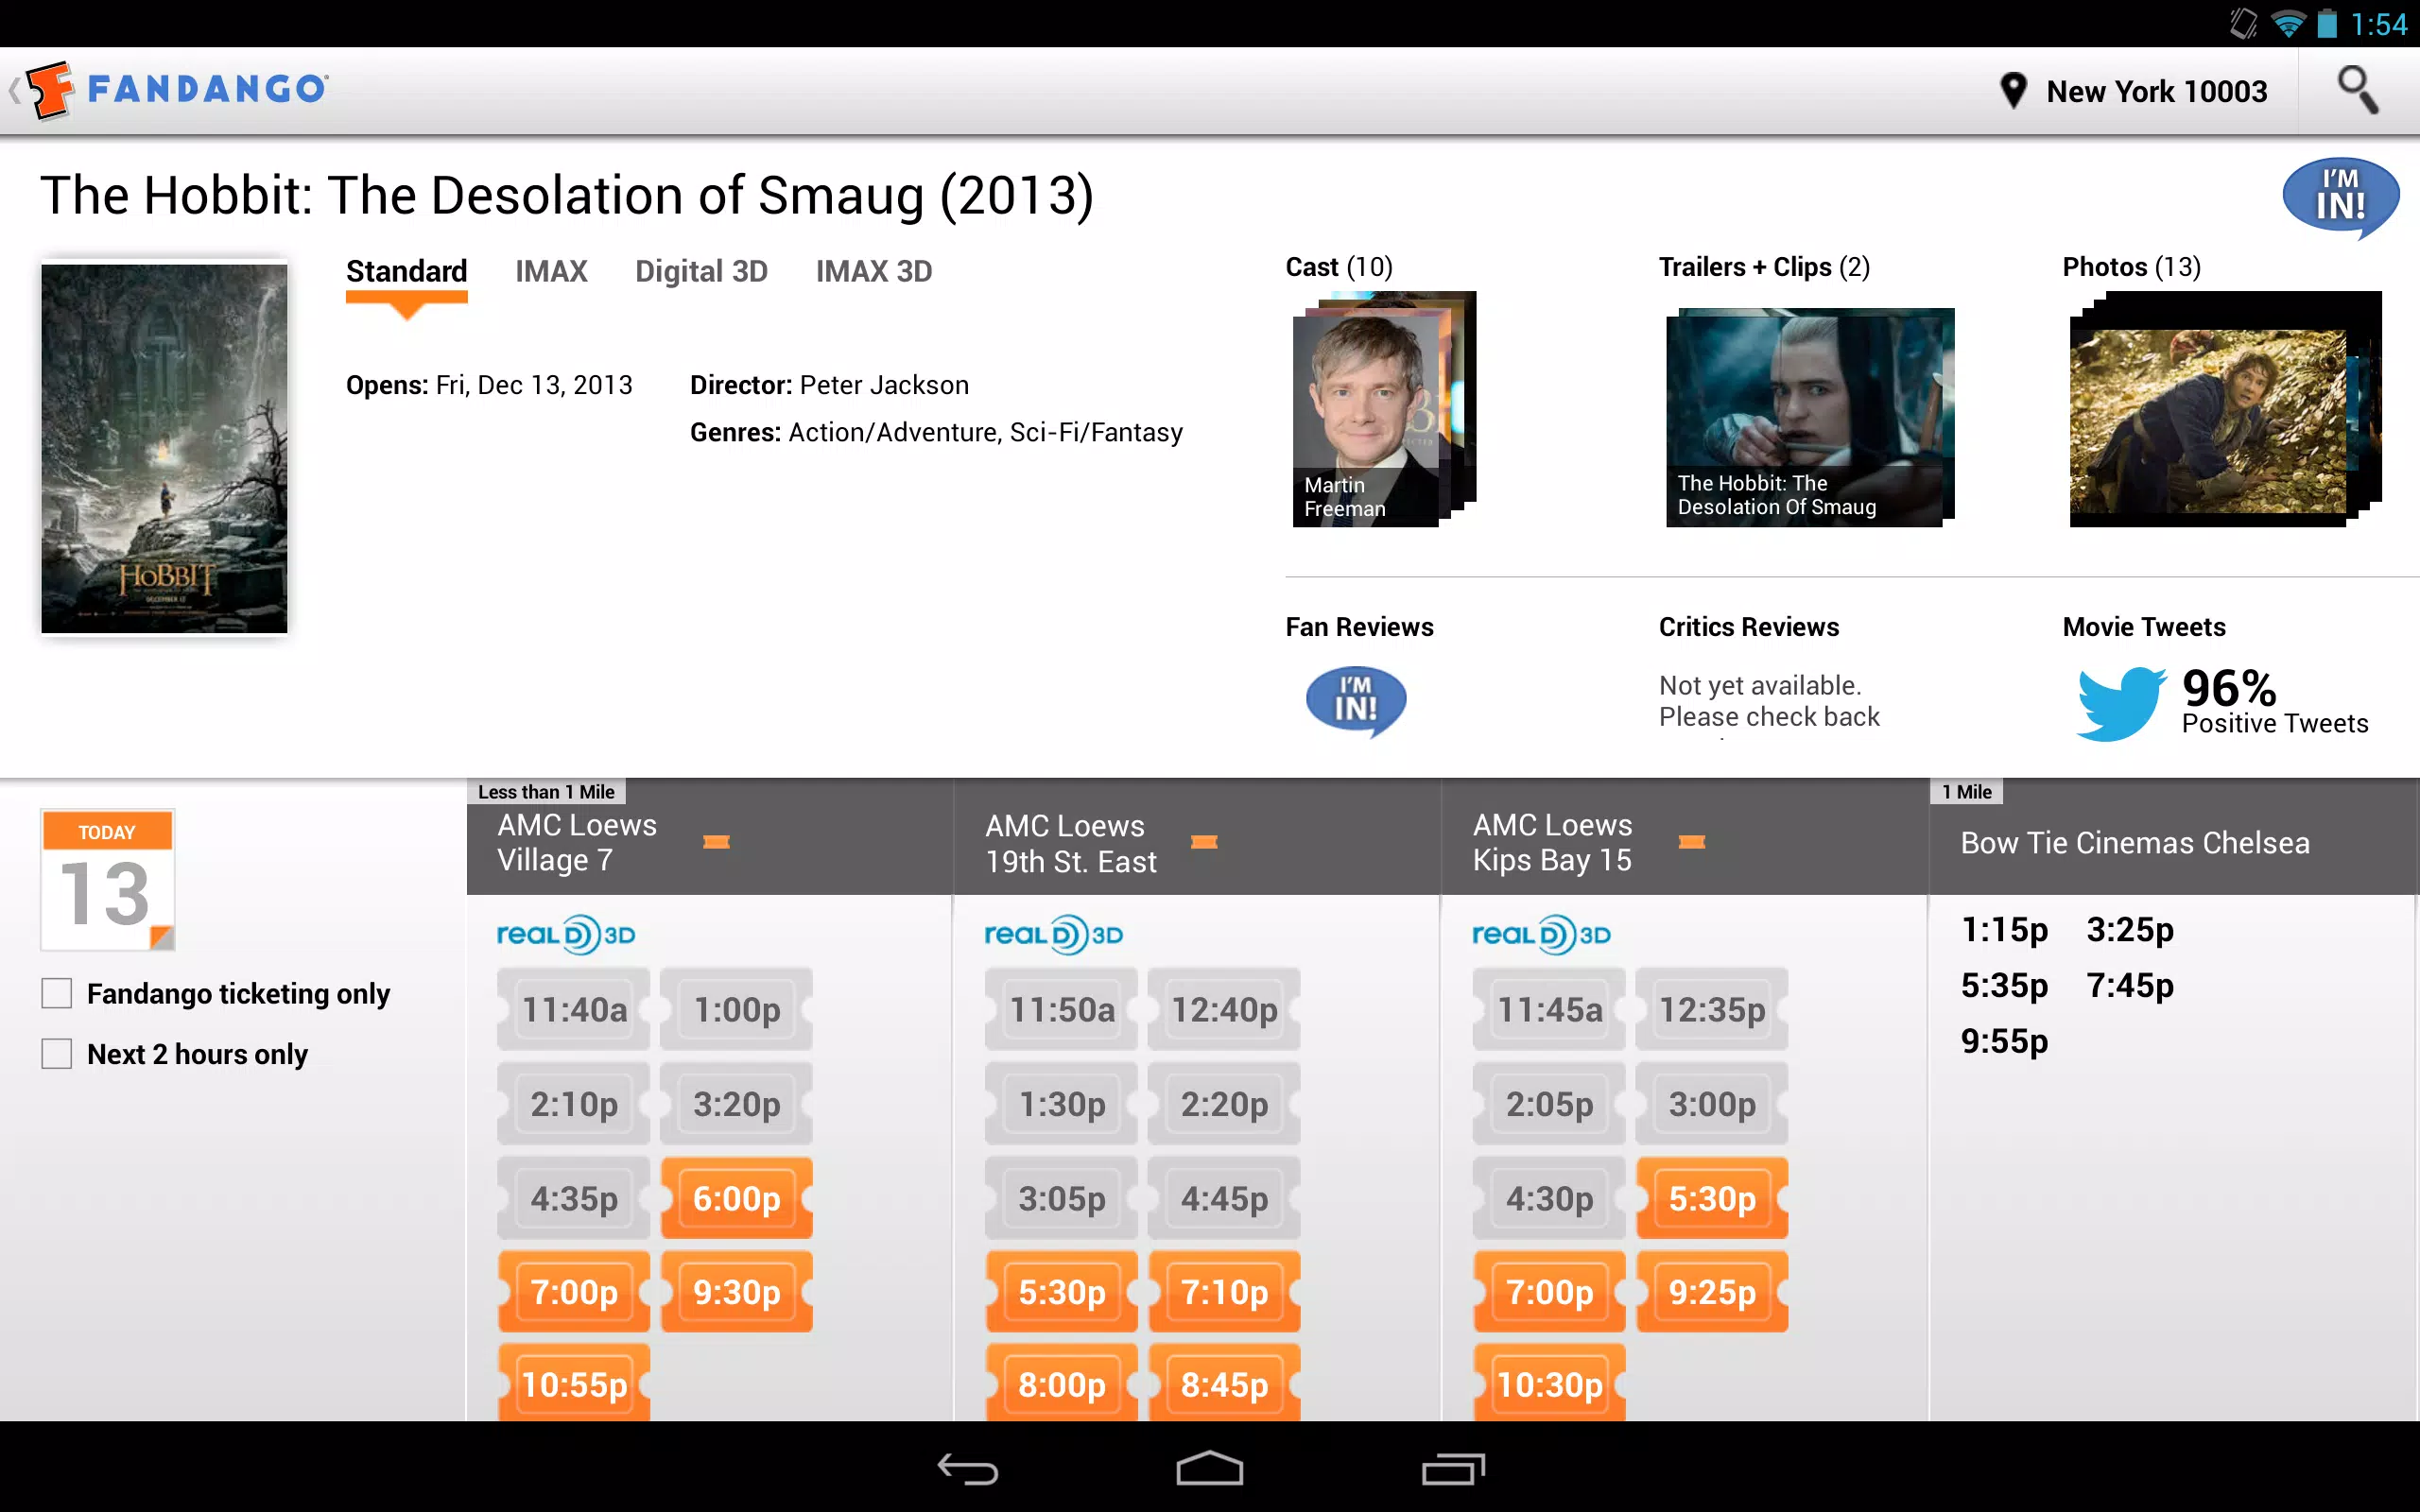Tap ticket icon next to AMC Loews Village 7
The height and width of the screenshot is (1512, 2420).
(x=716, y=842)
